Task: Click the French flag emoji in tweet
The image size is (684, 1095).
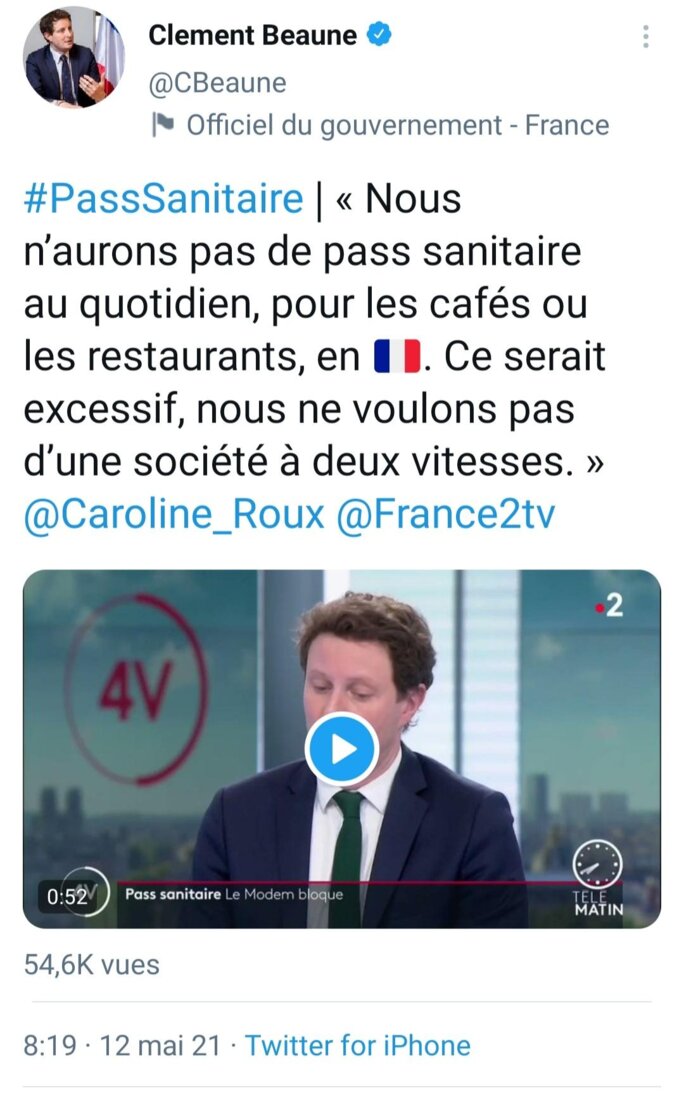Action: (x=398, y=356)
